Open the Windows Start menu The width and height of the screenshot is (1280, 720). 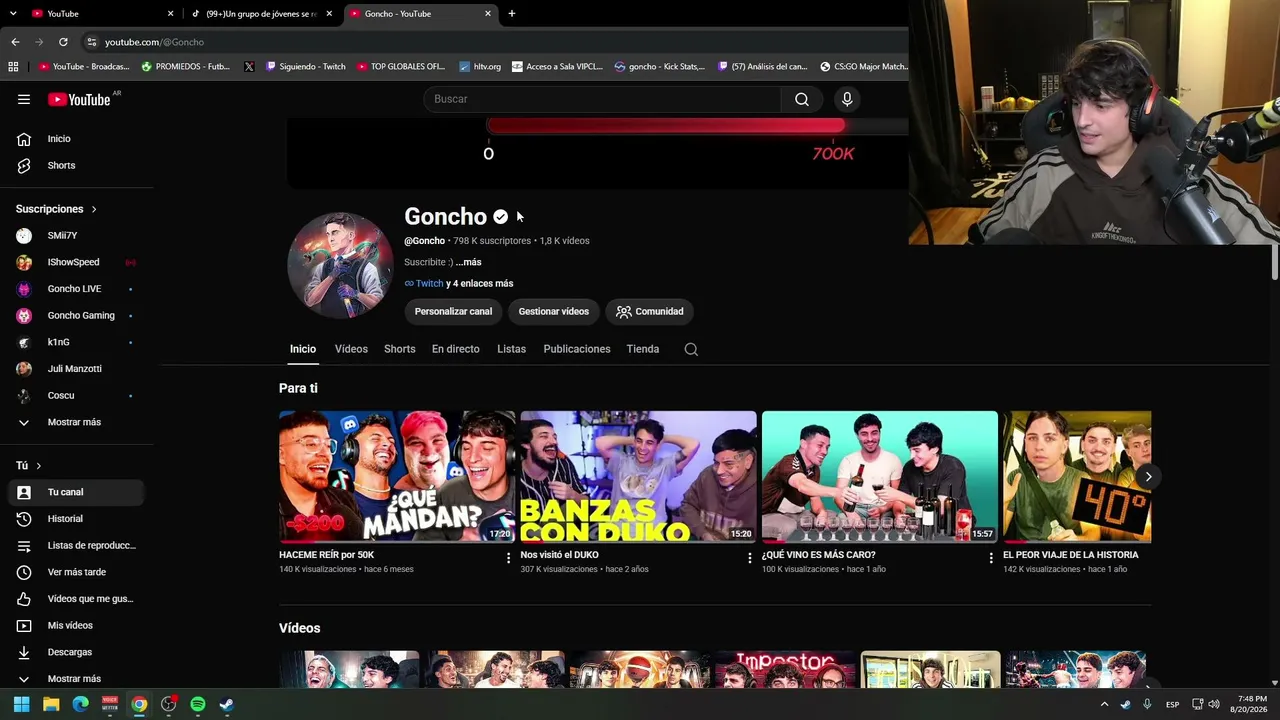[21, 704]
